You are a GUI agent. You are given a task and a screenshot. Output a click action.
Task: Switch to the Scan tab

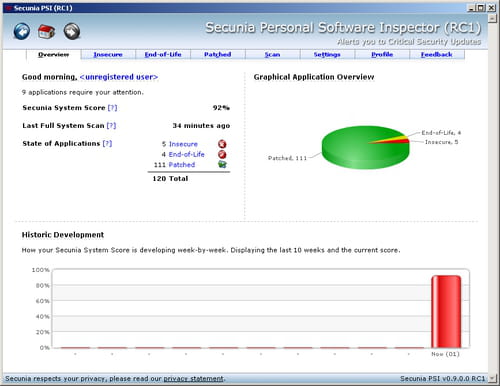tap(272, 54)
